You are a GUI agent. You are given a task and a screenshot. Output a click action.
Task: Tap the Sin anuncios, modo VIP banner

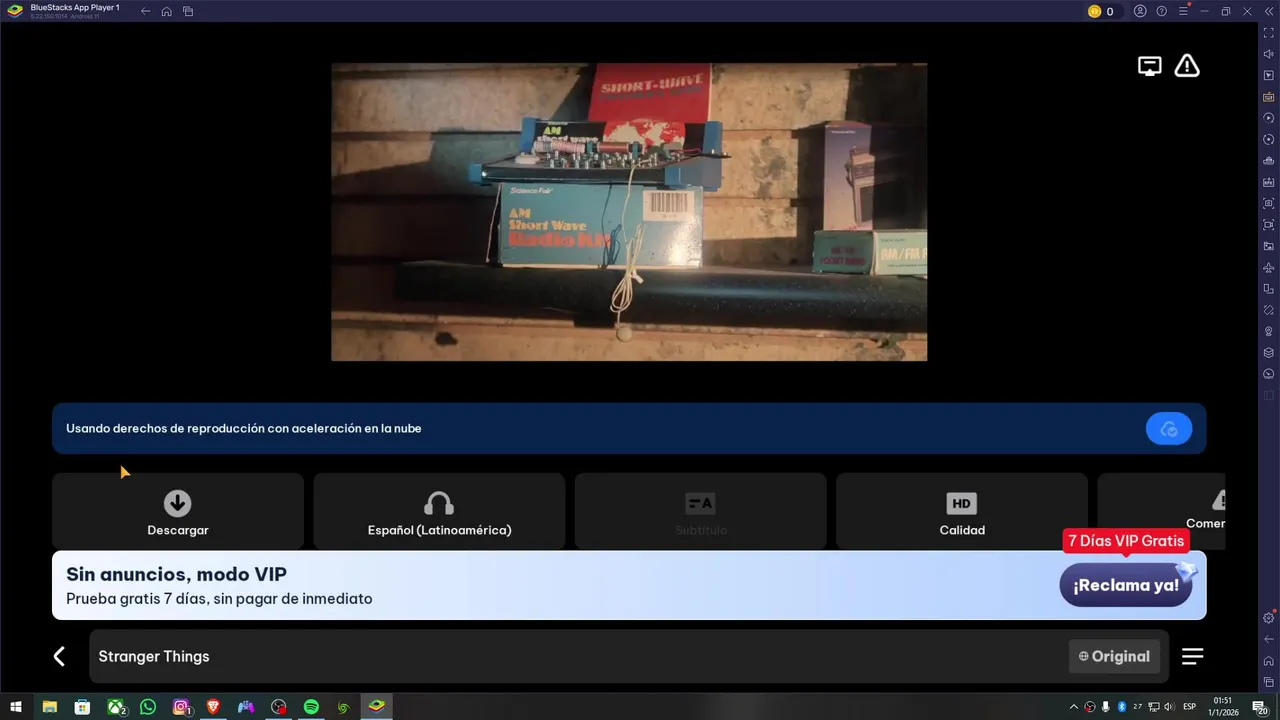(x=629, y=585)
